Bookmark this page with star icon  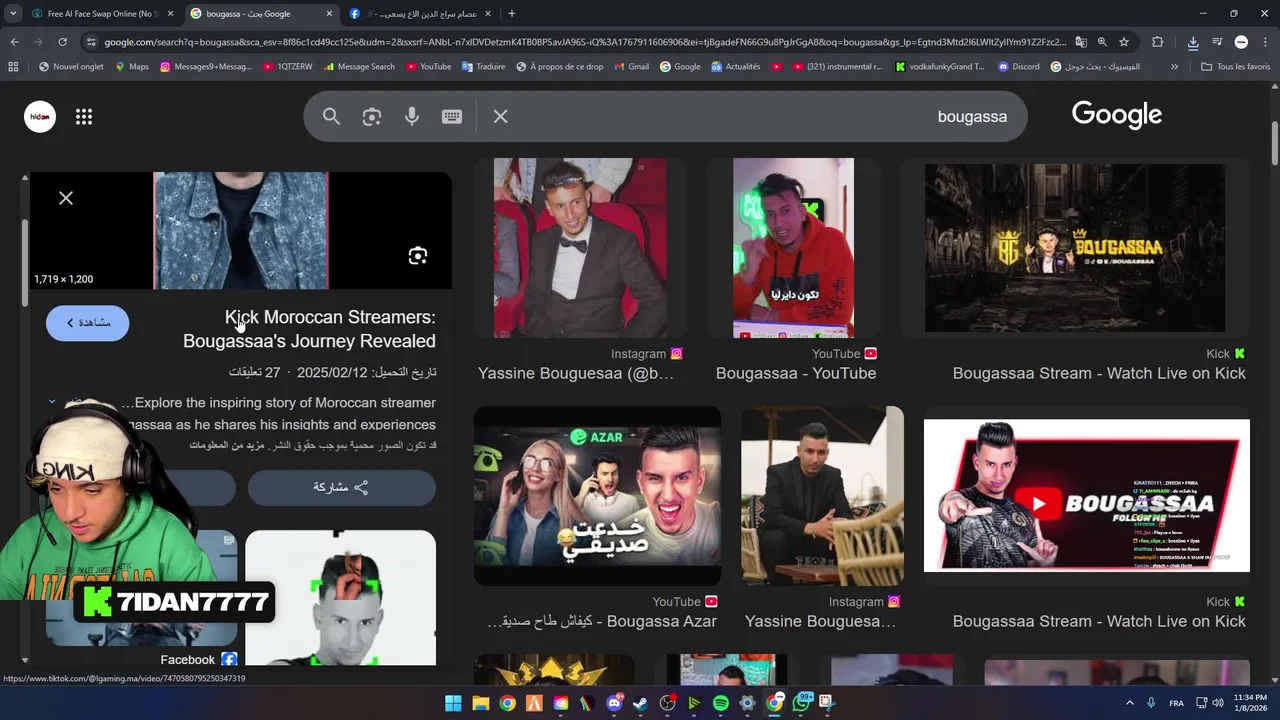[x=1124, y=42]
